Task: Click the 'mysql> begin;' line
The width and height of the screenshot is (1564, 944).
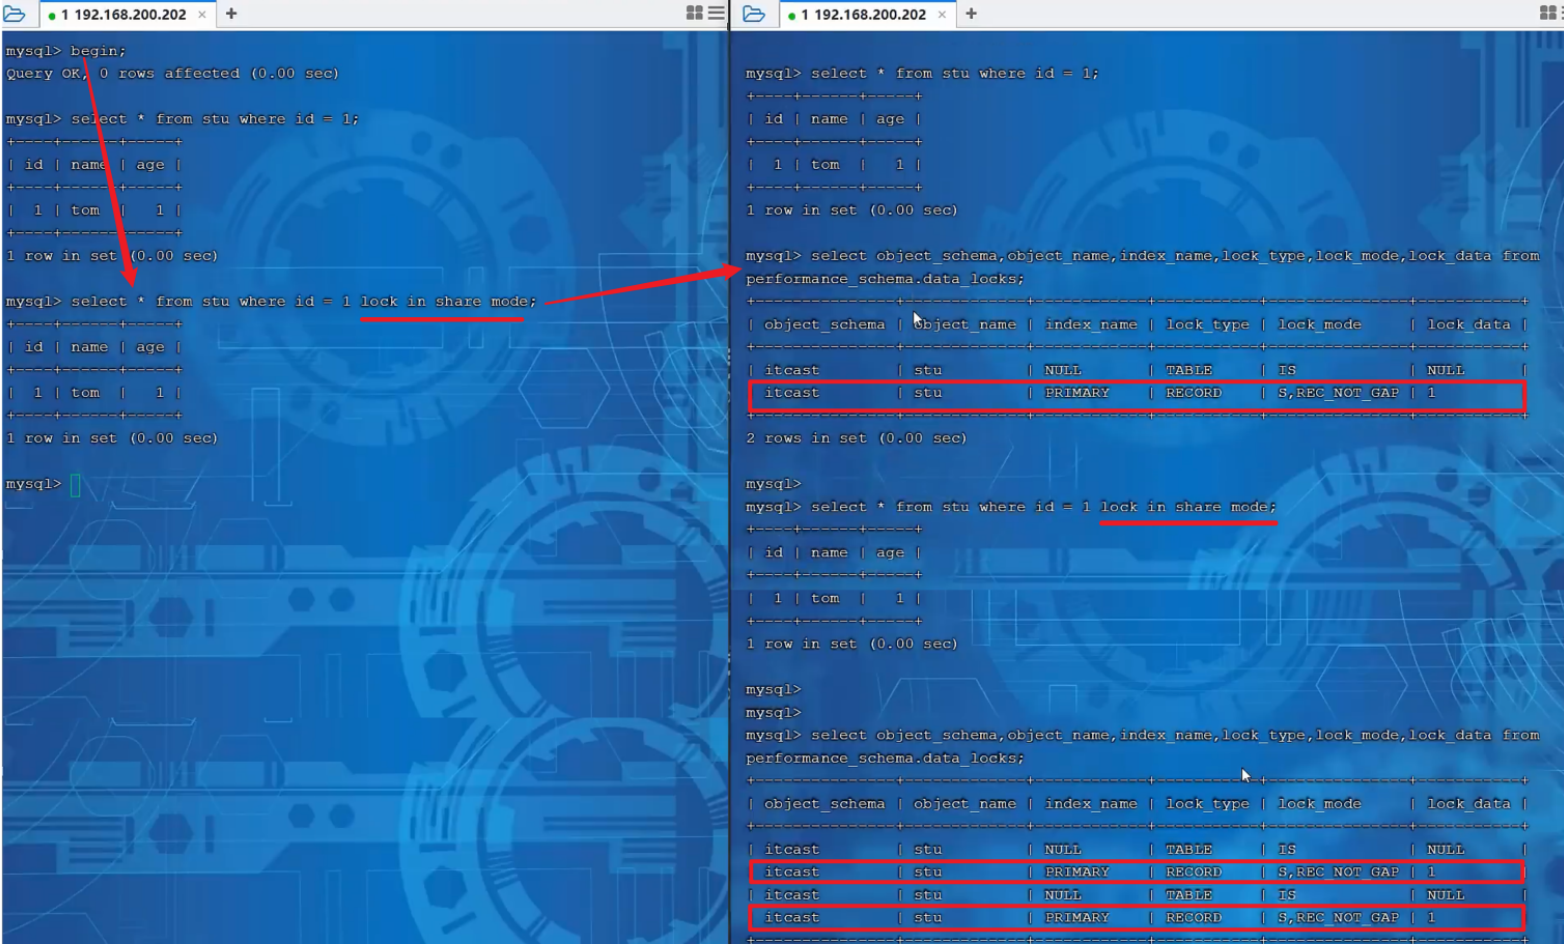Action: click(66, 51)
